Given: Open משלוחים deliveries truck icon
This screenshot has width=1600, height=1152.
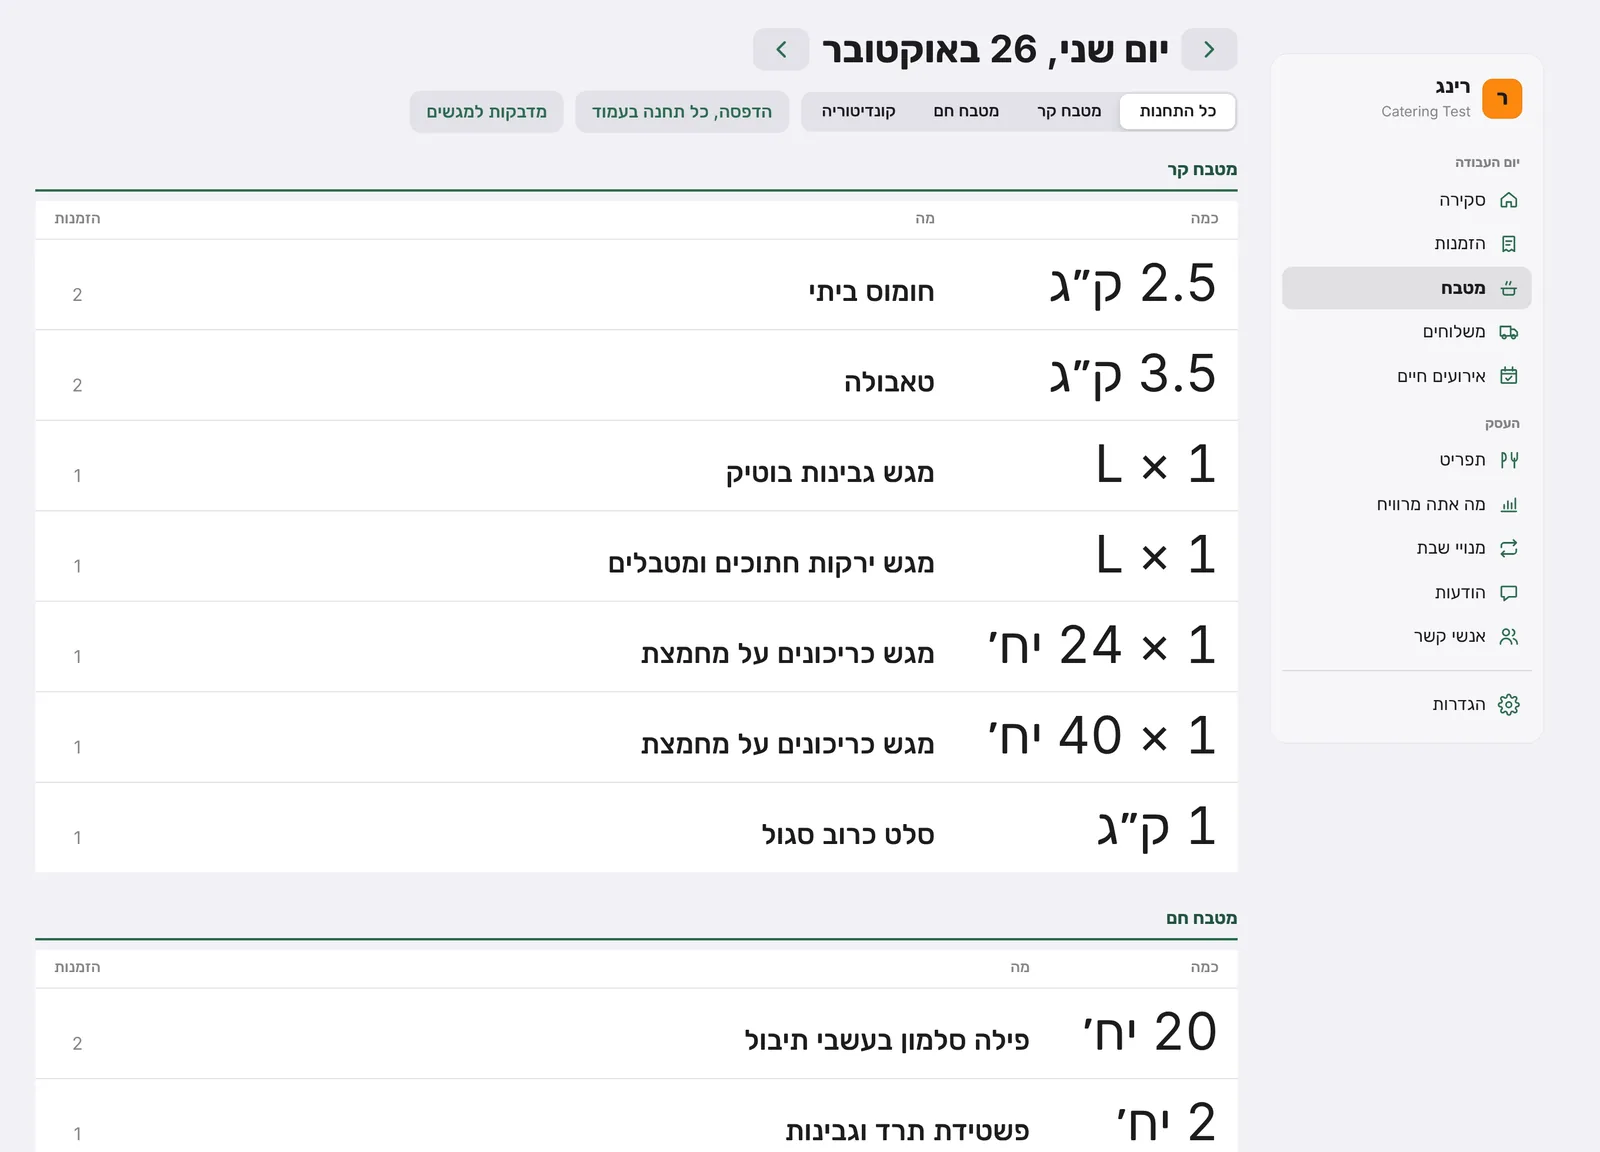Looking at the screenshot, I should (x=1509, y=332).
